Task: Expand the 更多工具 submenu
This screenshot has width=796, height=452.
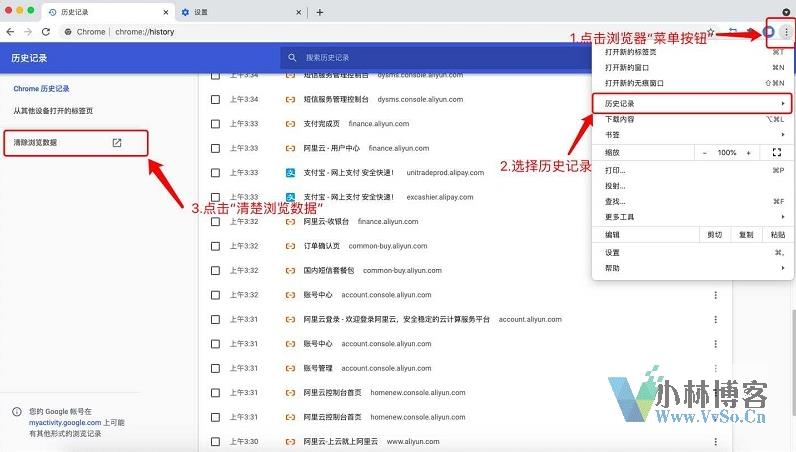Action: (693, 217)
